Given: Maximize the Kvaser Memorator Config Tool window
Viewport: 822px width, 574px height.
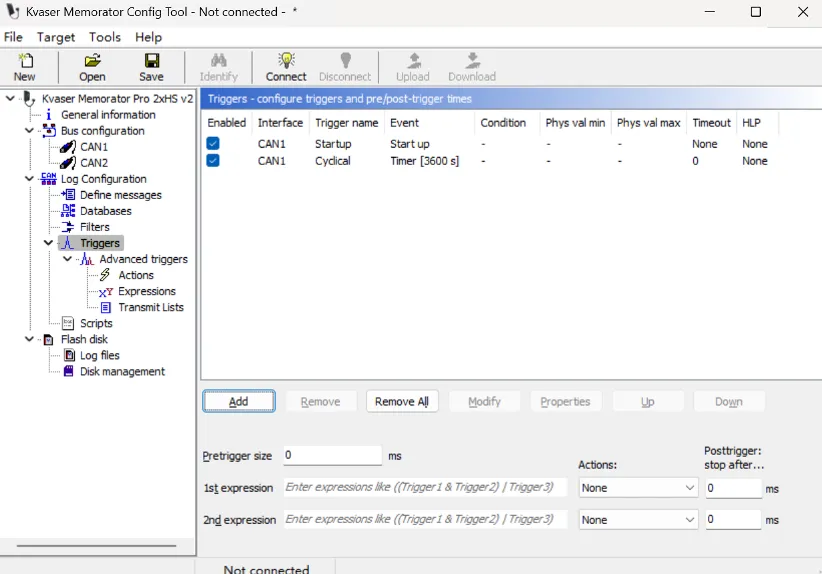Looking at the screenshot, I should [x=756, y=12].
